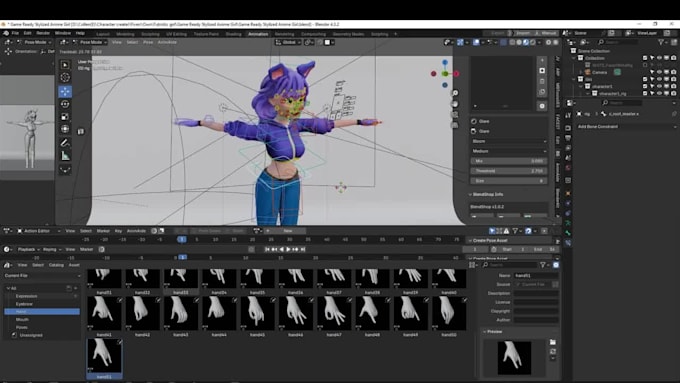
Task: Toggle render camera icon for character1 row
Action: point(673,86)
